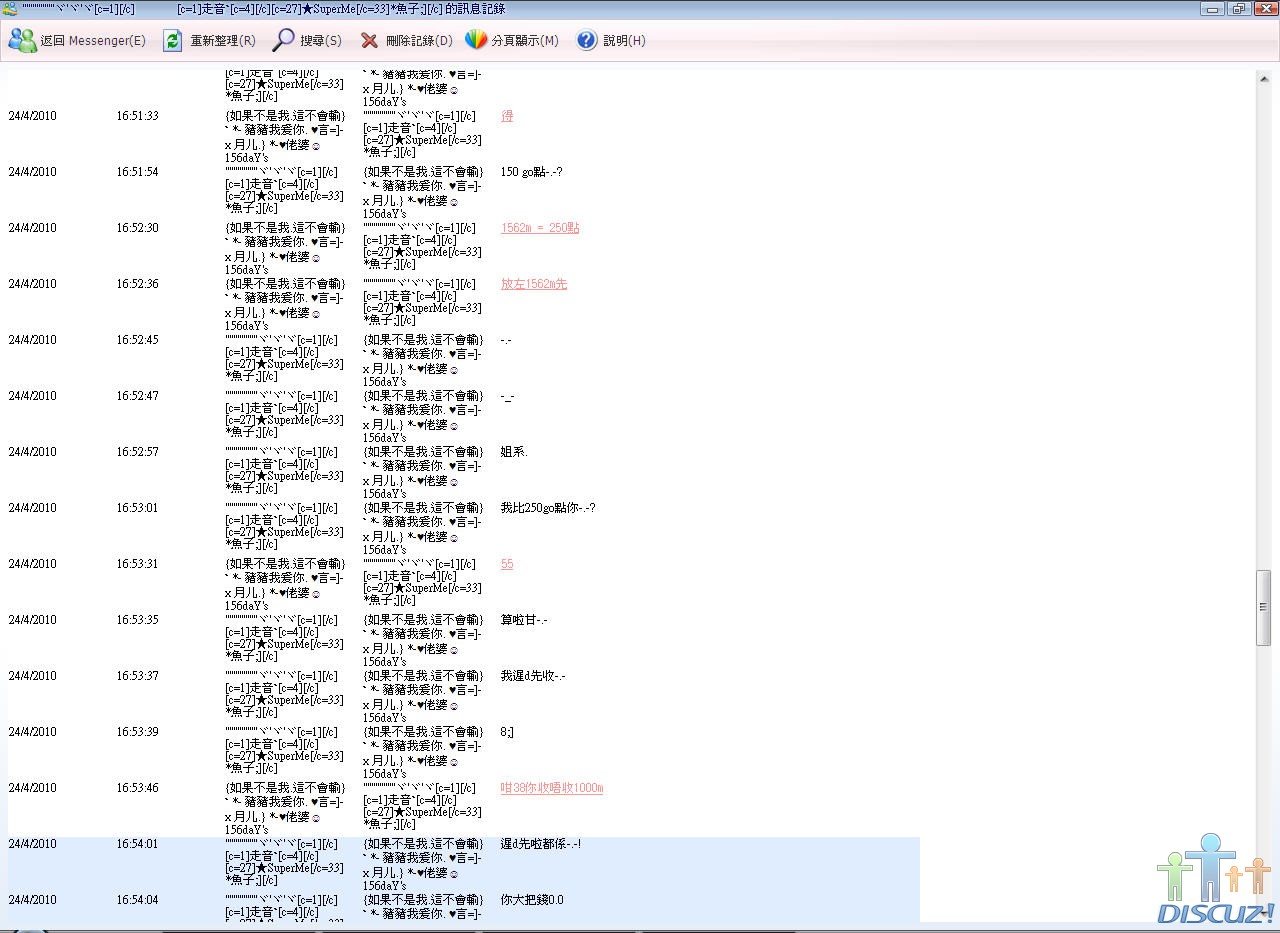The width and height of the screenshot is (1280, 933).
Task: Select the message 你大把錢0.0
Action: pos(532,900)
